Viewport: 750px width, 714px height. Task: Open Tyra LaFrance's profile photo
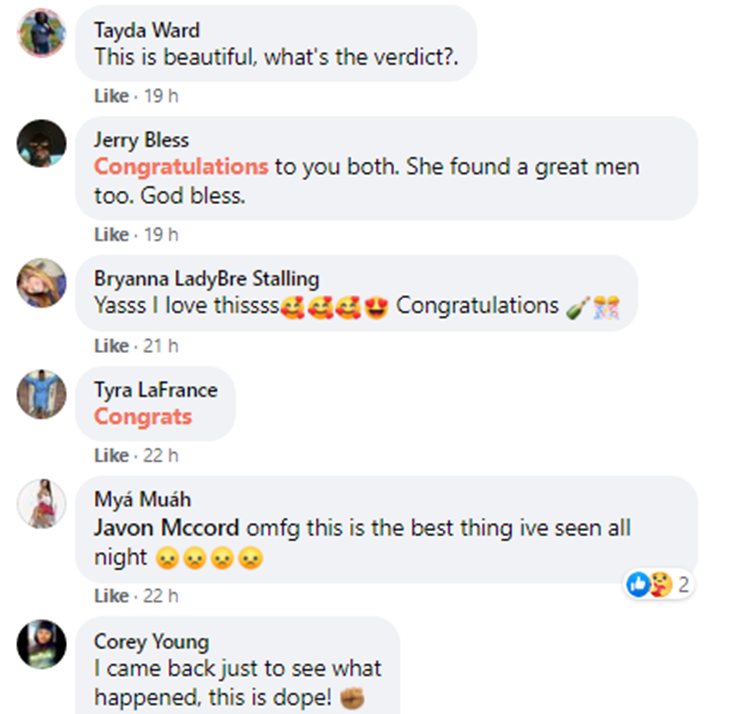[41, 393]
